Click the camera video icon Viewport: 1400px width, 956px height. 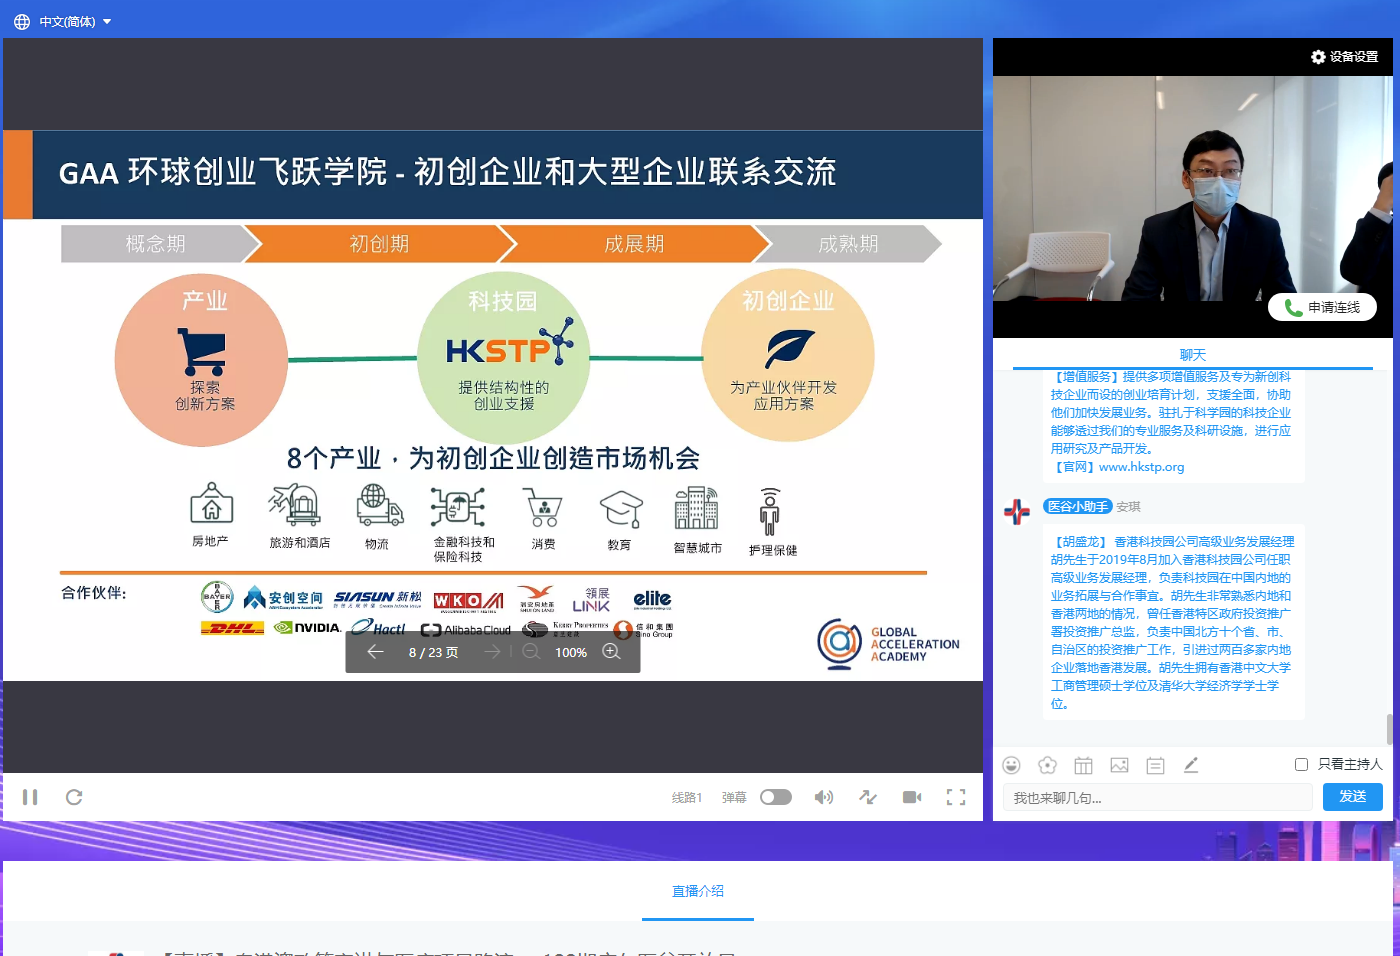click(912, 797)
